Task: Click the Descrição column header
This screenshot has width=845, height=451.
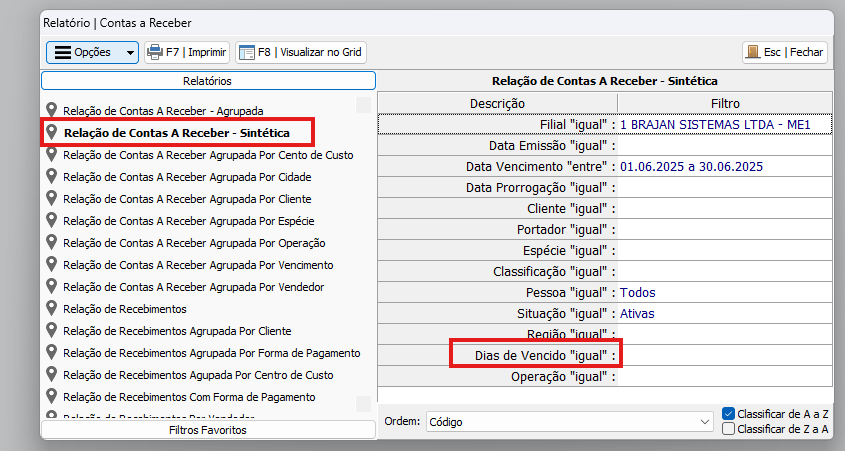Action: [x=497, y=103]
